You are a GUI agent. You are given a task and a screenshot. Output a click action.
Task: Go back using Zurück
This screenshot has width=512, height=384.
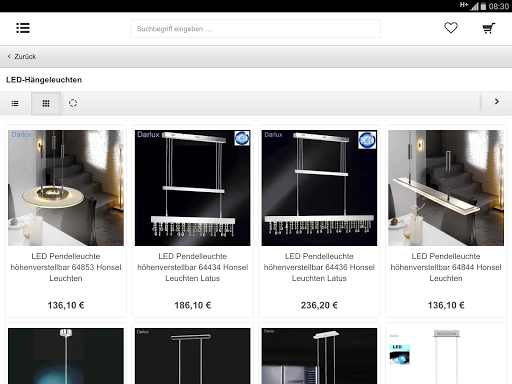point(25,57)
